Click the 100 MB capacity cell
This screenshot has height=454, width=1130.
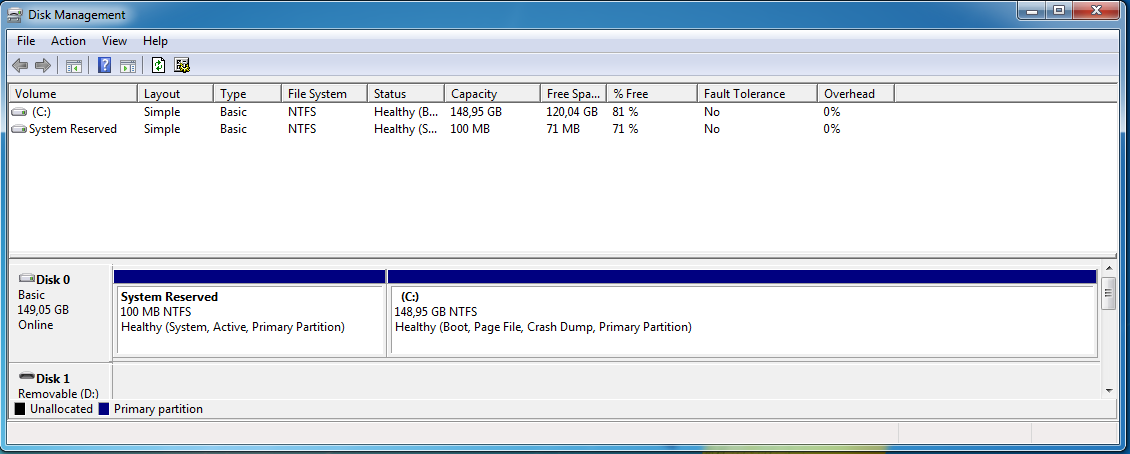point(471,130)
